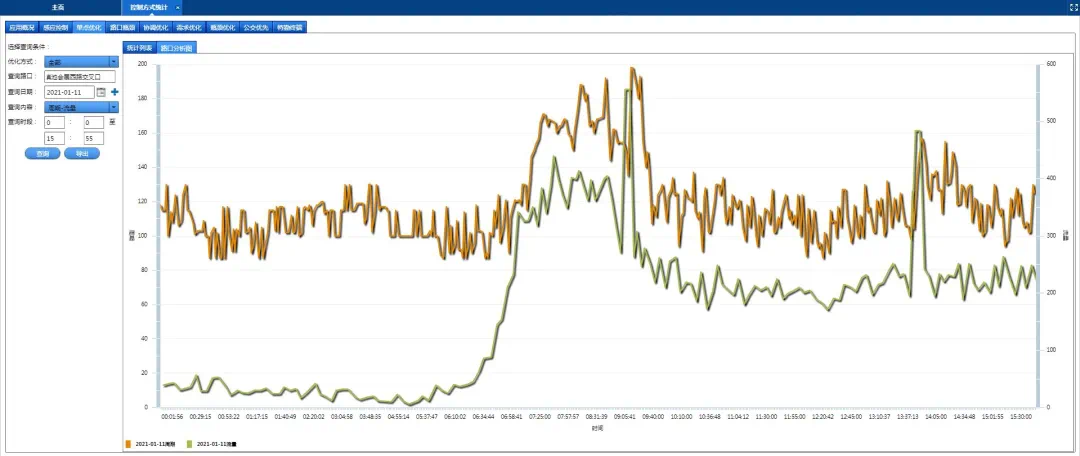Switch to the 统计列表 tab
Screen dimensions: 1080x456
[138, 47]
